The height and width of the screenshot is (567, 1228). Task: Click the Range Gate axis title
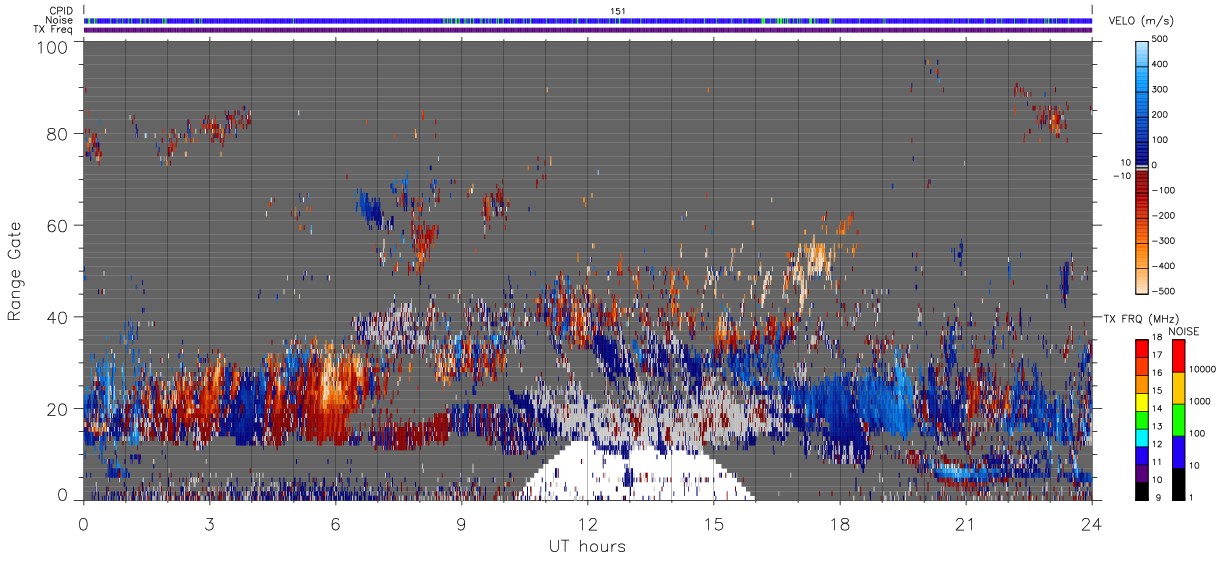pyautogui.click(x=15, y=272)
